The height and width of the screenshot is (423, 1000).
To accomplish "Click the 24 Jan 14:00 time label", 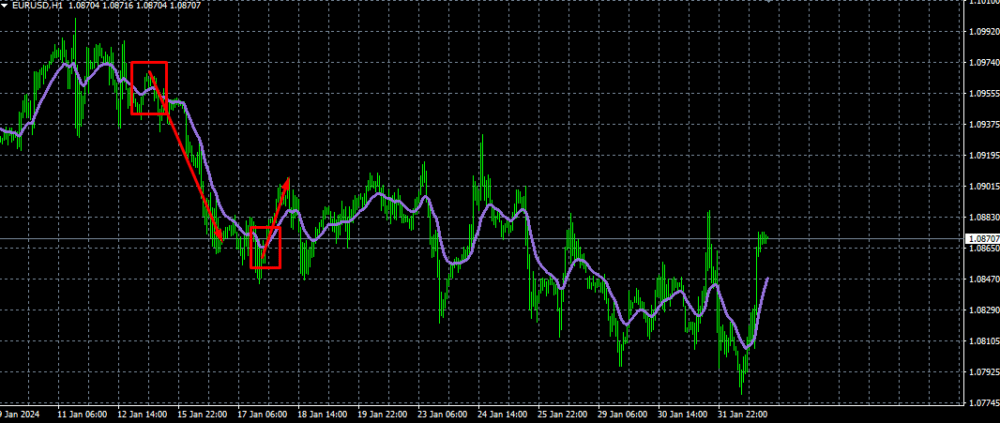I will (x=503, y=414).
